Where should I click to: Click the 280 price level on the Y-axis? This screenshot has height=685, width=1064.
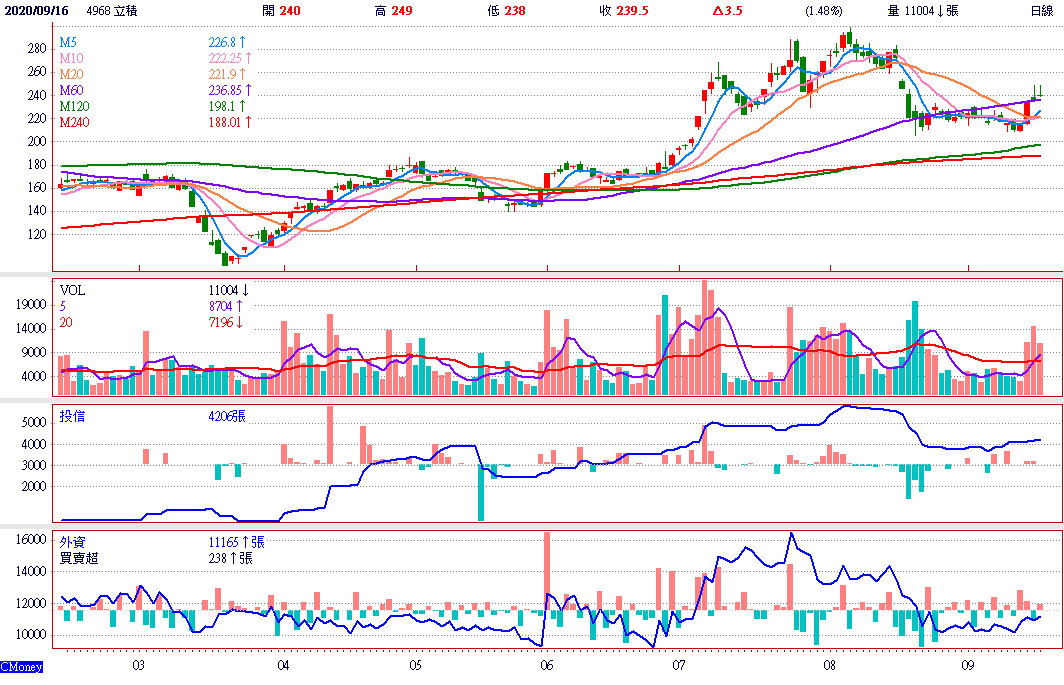38,49
